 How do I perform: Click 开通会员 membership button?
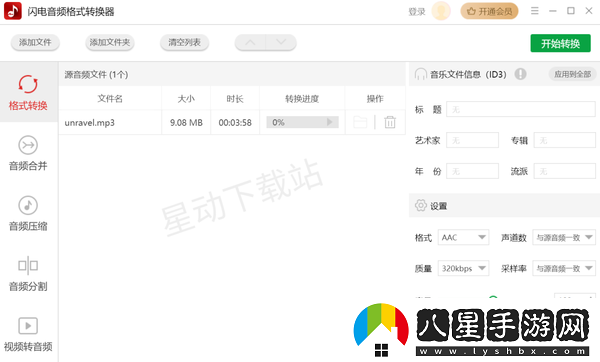tap(489, 11)
